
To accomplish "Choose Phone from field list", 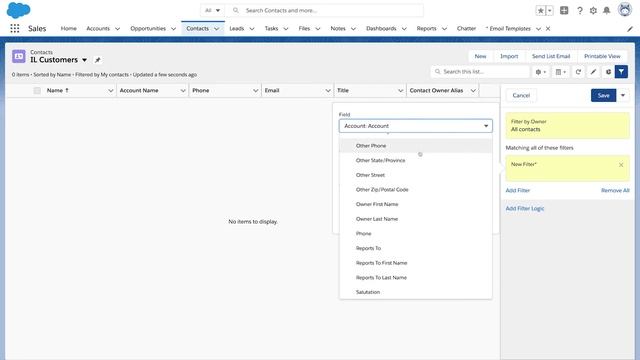I will [416, 233].
